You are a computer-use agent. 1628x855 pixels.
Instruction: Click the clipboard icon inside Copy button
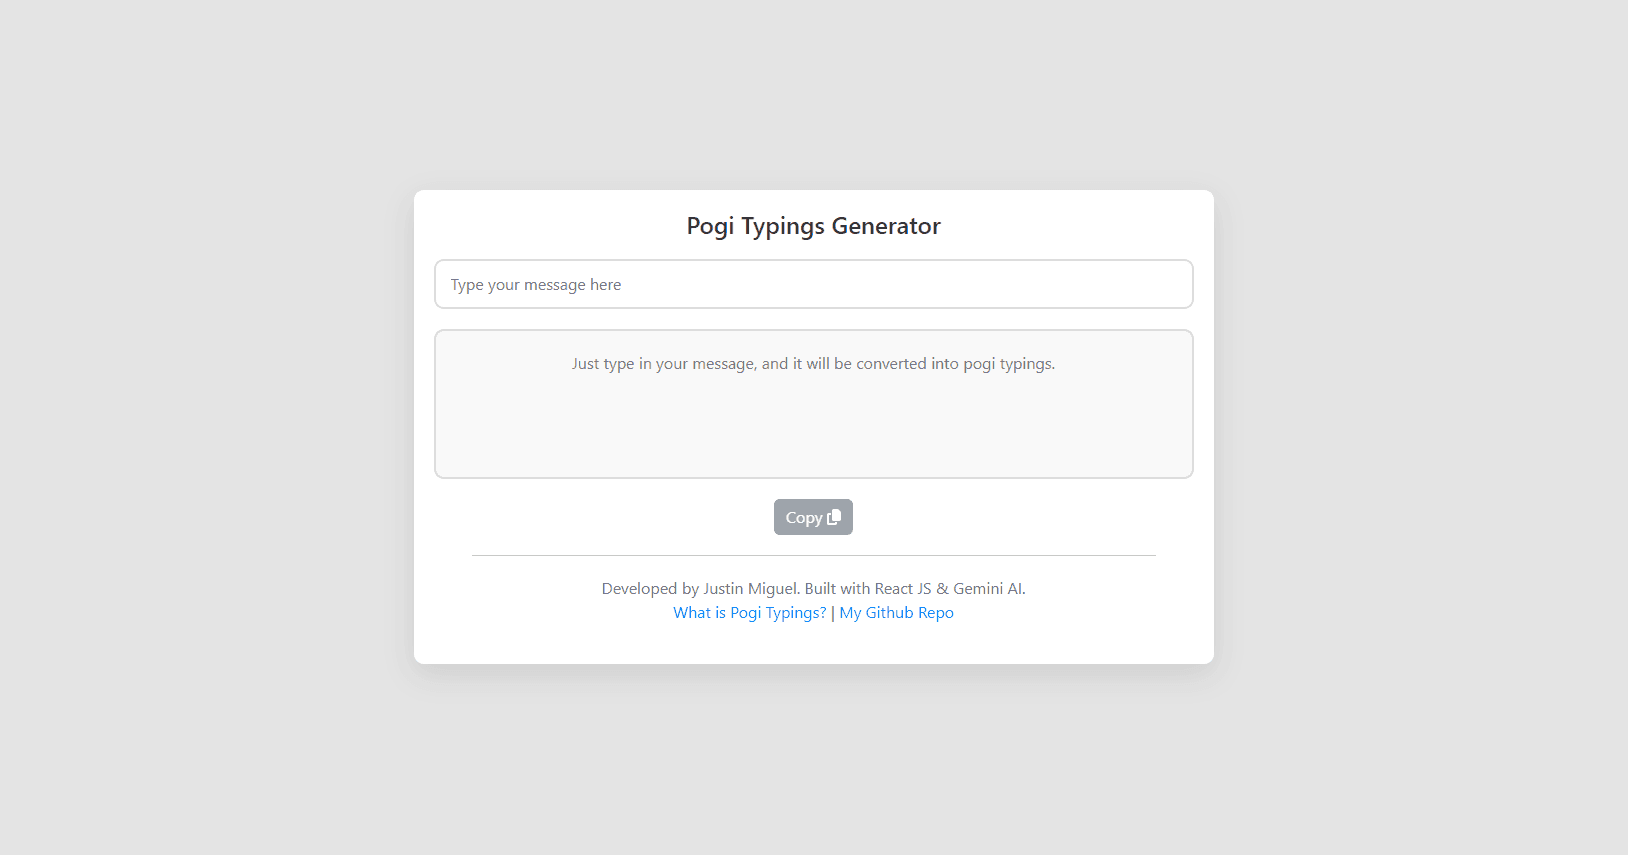coord(834,517)
